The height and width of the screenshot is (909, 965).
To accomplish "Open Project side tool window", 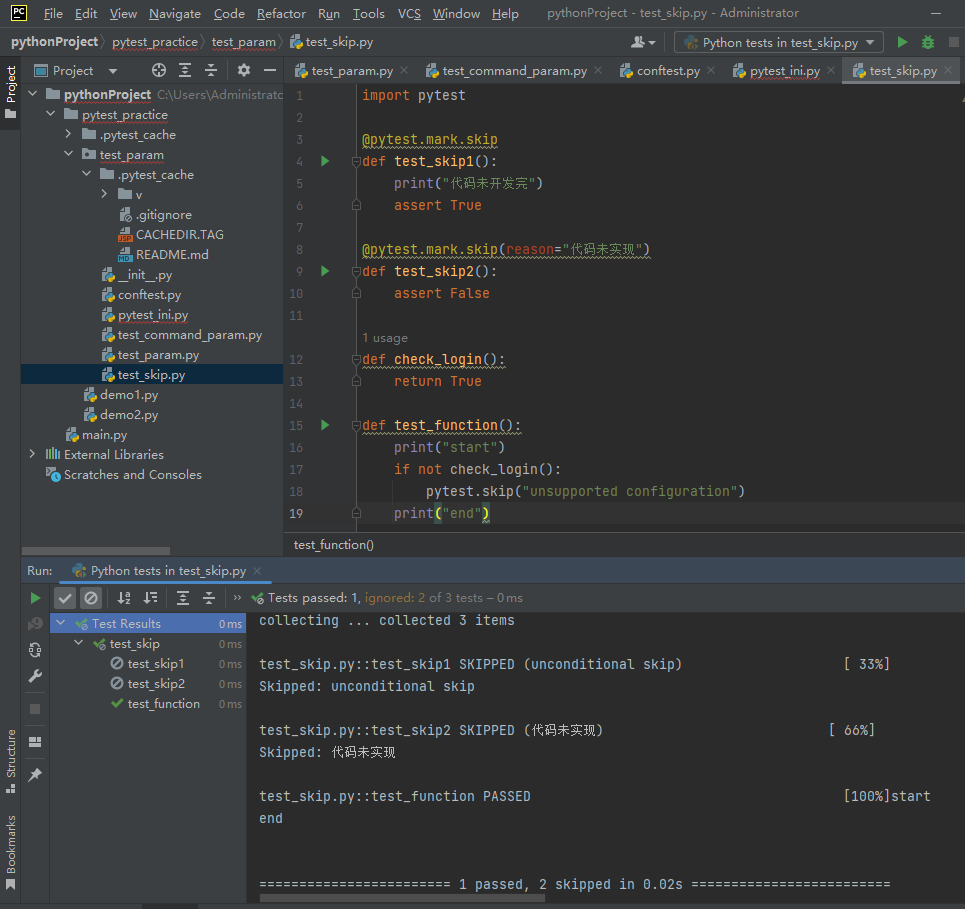I will [x=10, y=92].
